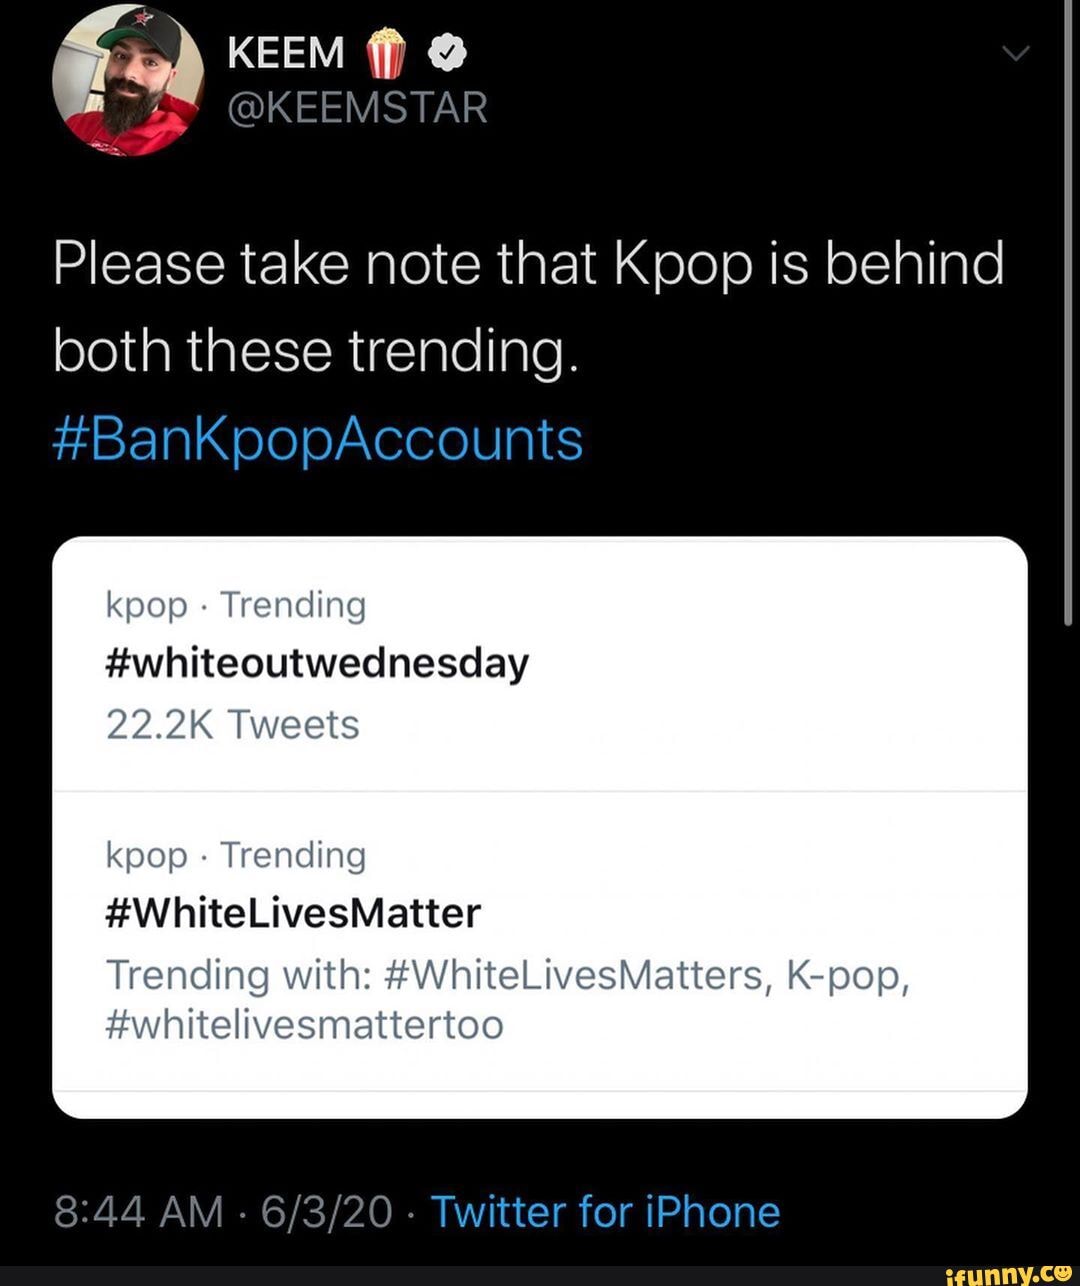The width and height of the screenshot is (1080, 1286).
Task: Click the KEEM display name
Action: [x=283, y=50]
